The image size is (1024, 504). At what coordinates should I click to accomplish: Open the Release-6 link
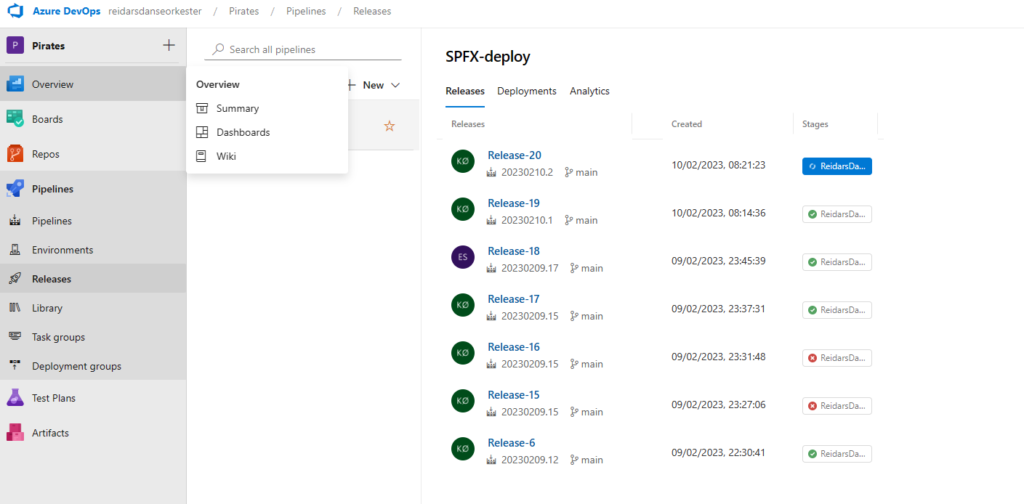click(x=511, y=443)
